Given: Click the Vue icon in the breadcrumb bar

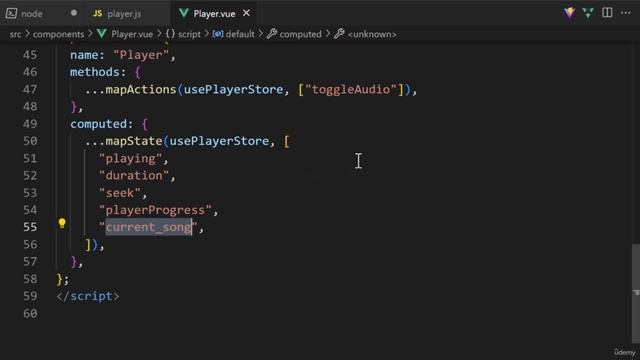Looking at the screenshot, I should click(x=102, y=34).
